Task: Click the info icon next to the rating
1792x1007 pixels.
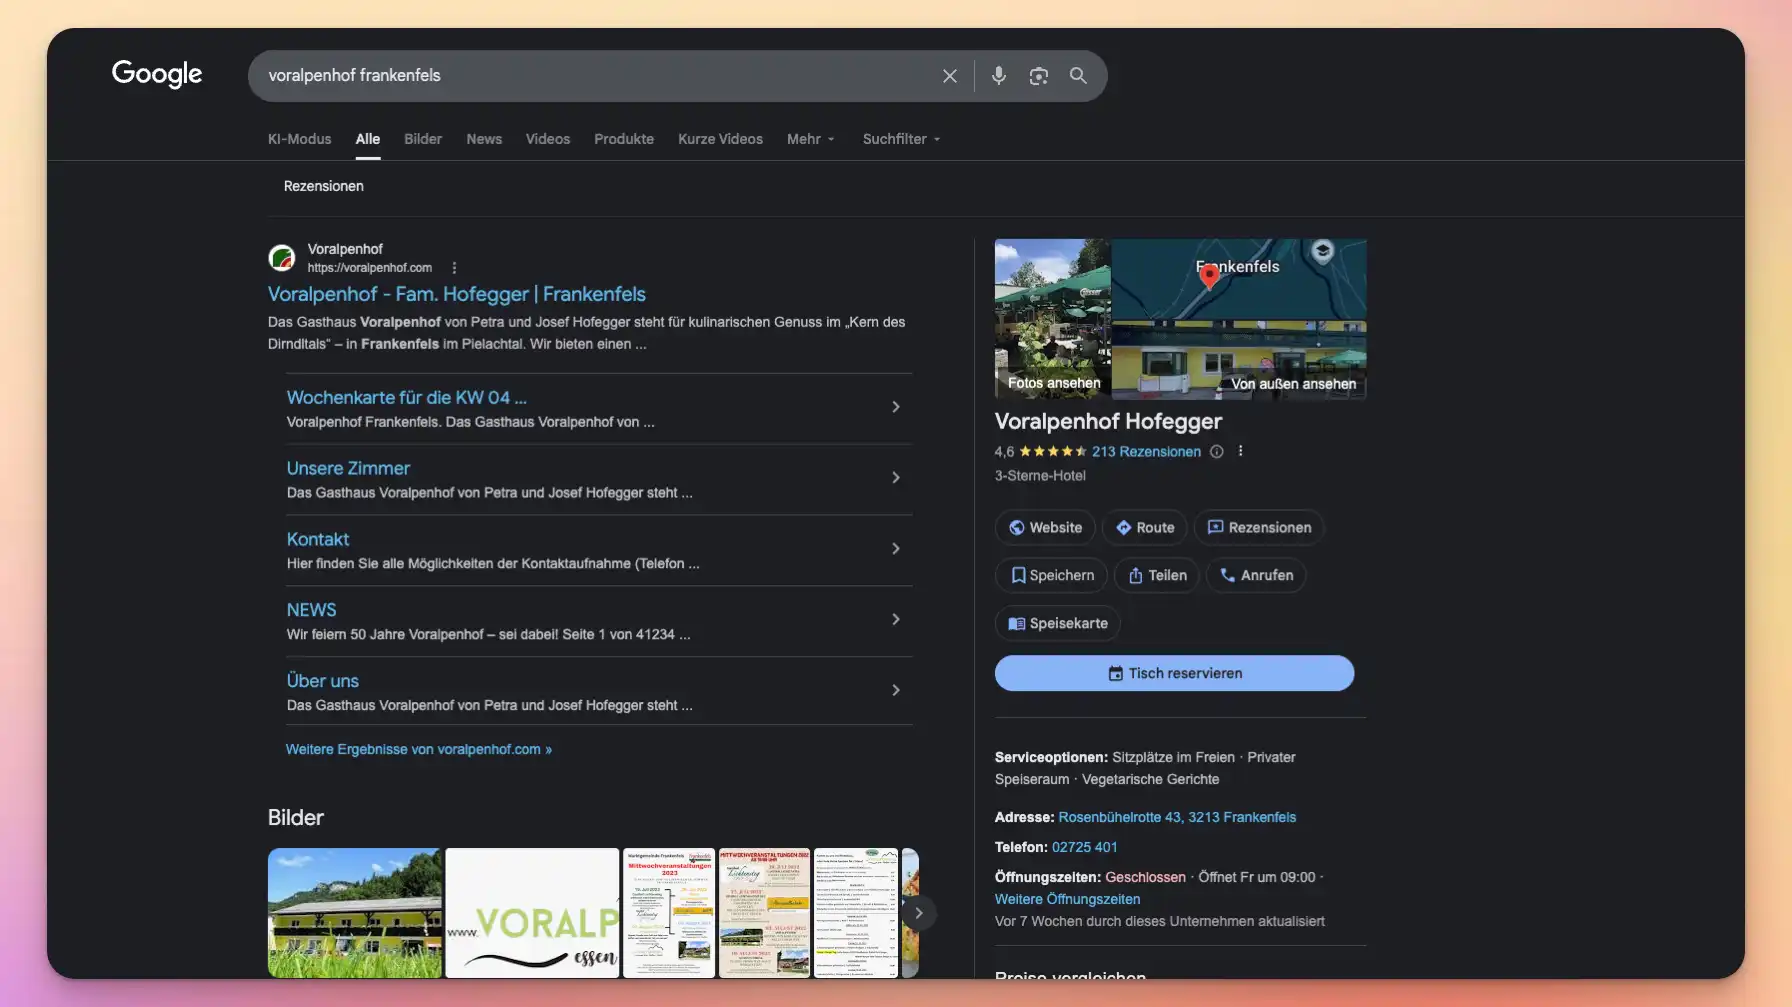Action: 1216,451
